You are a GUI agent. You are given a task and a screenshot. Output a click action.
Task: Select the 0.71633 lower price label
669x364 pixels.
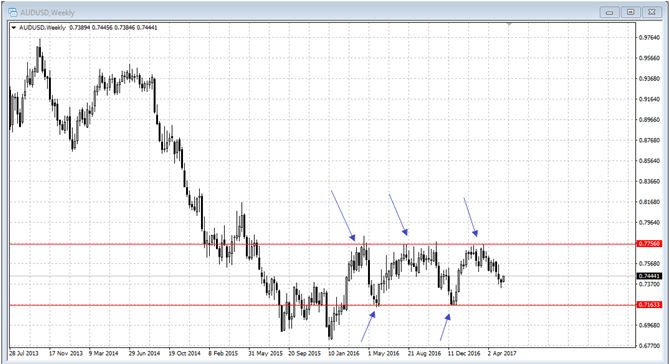pos(649,305)
